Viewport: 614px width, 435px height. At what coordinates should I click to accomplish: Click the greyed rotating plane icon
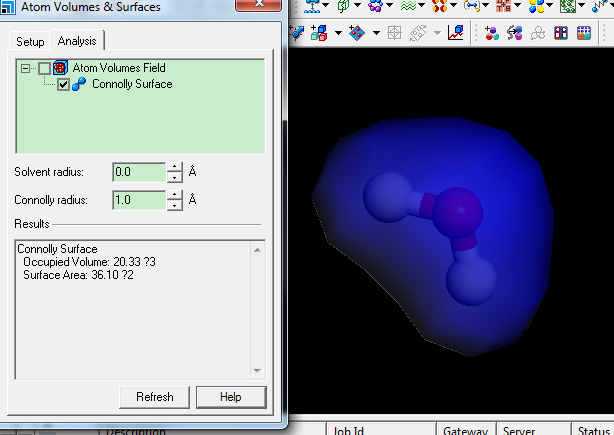pos(418,33)
